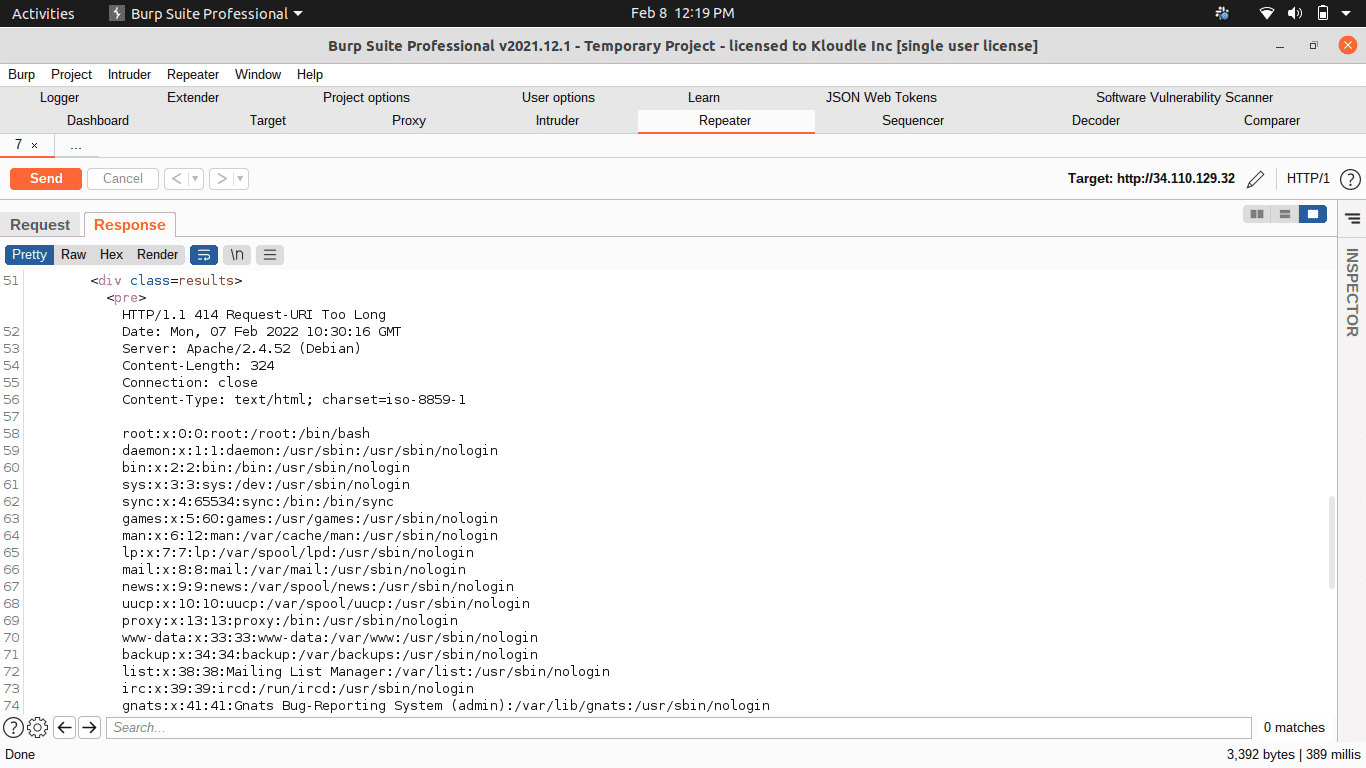Click the tray application indicator icon
Screen dimensions: 1366x768
(1221, 14)
